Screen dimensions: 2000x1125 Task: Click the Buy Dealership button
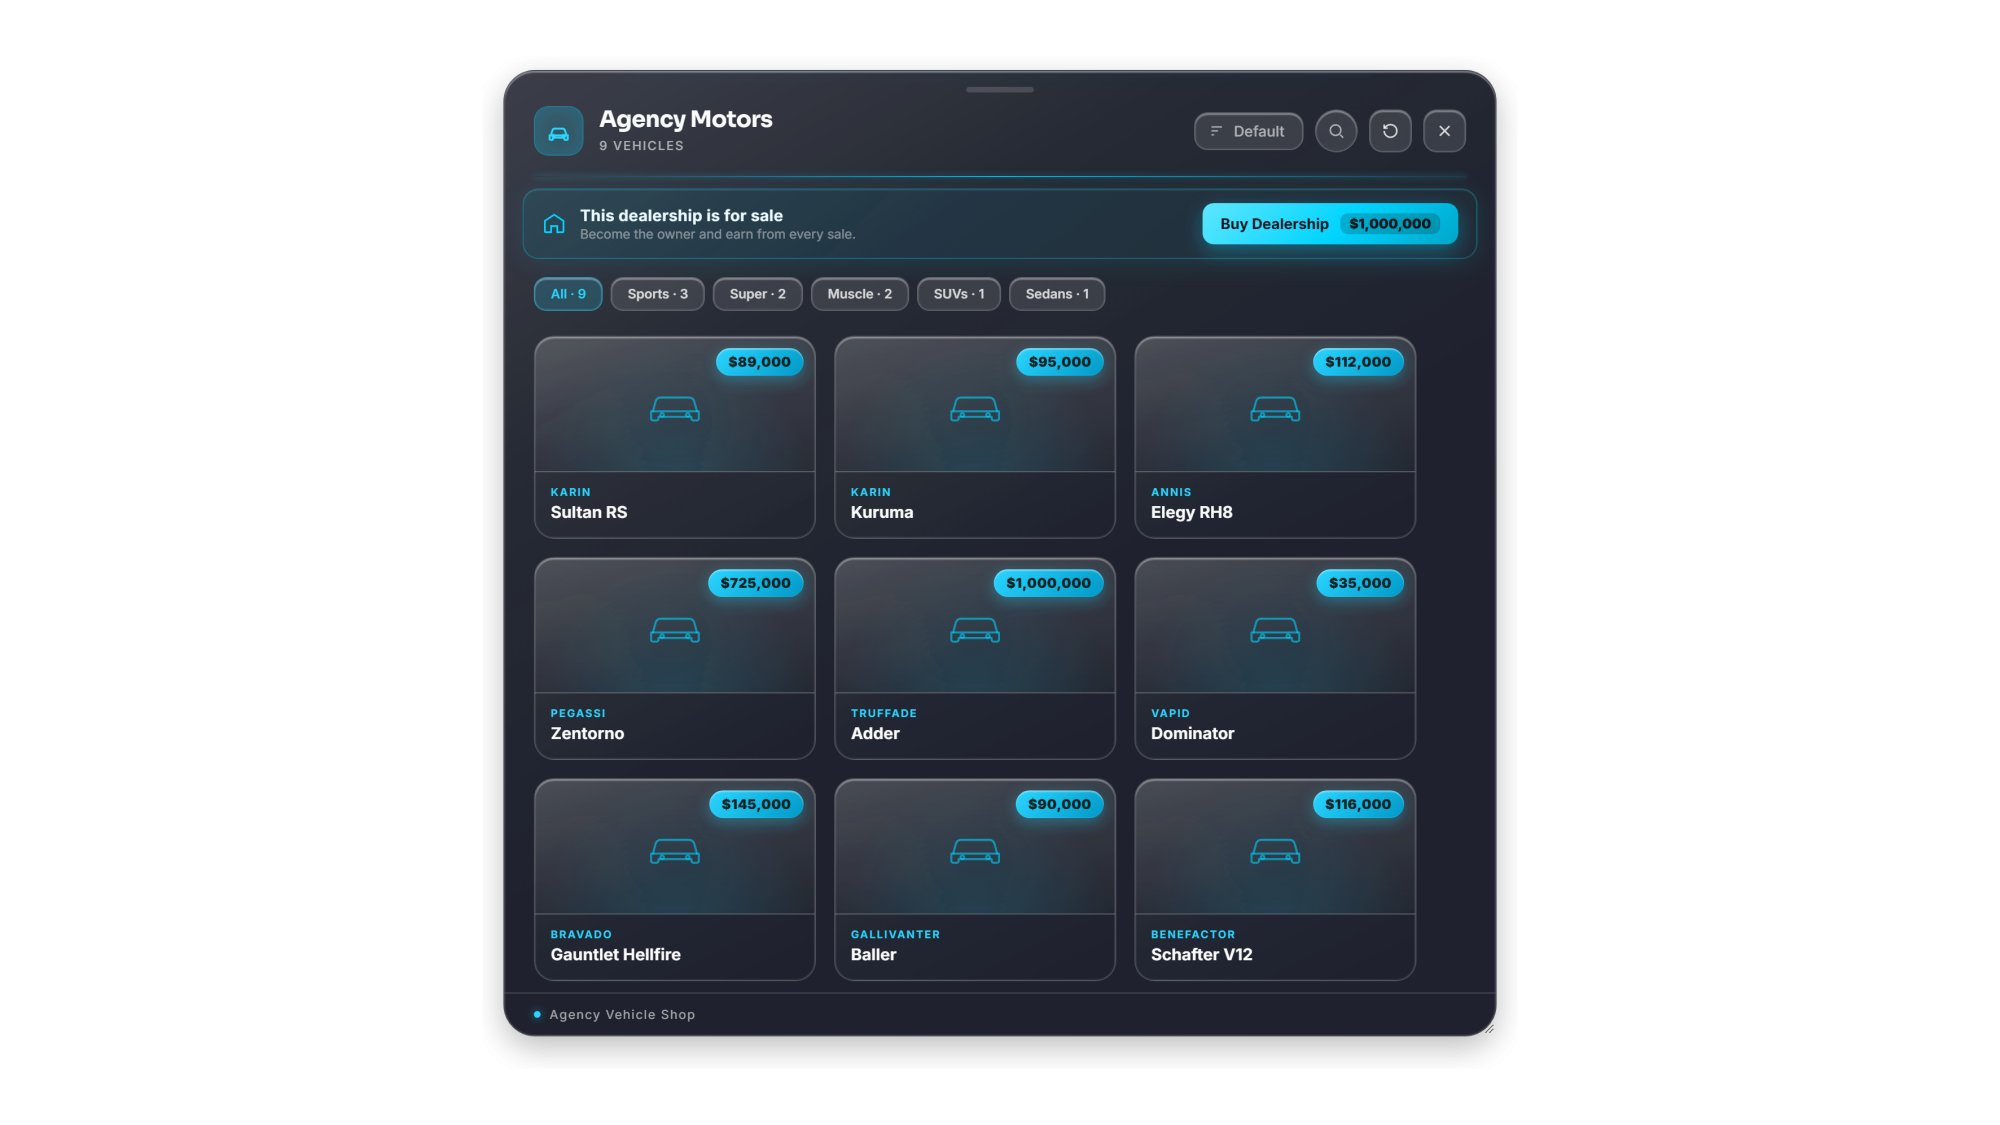(1330, 224)
